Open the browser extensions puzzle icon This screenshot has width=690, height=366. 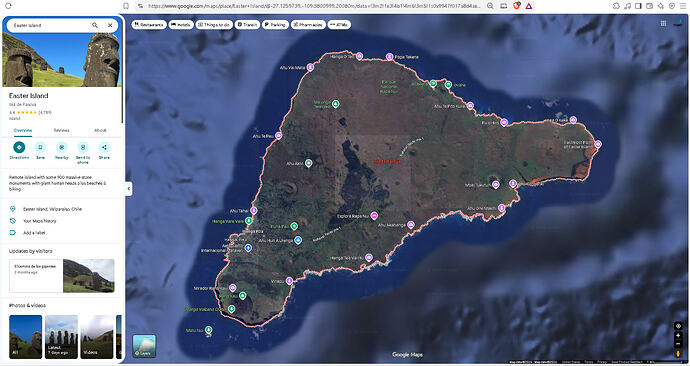point(616,6)
